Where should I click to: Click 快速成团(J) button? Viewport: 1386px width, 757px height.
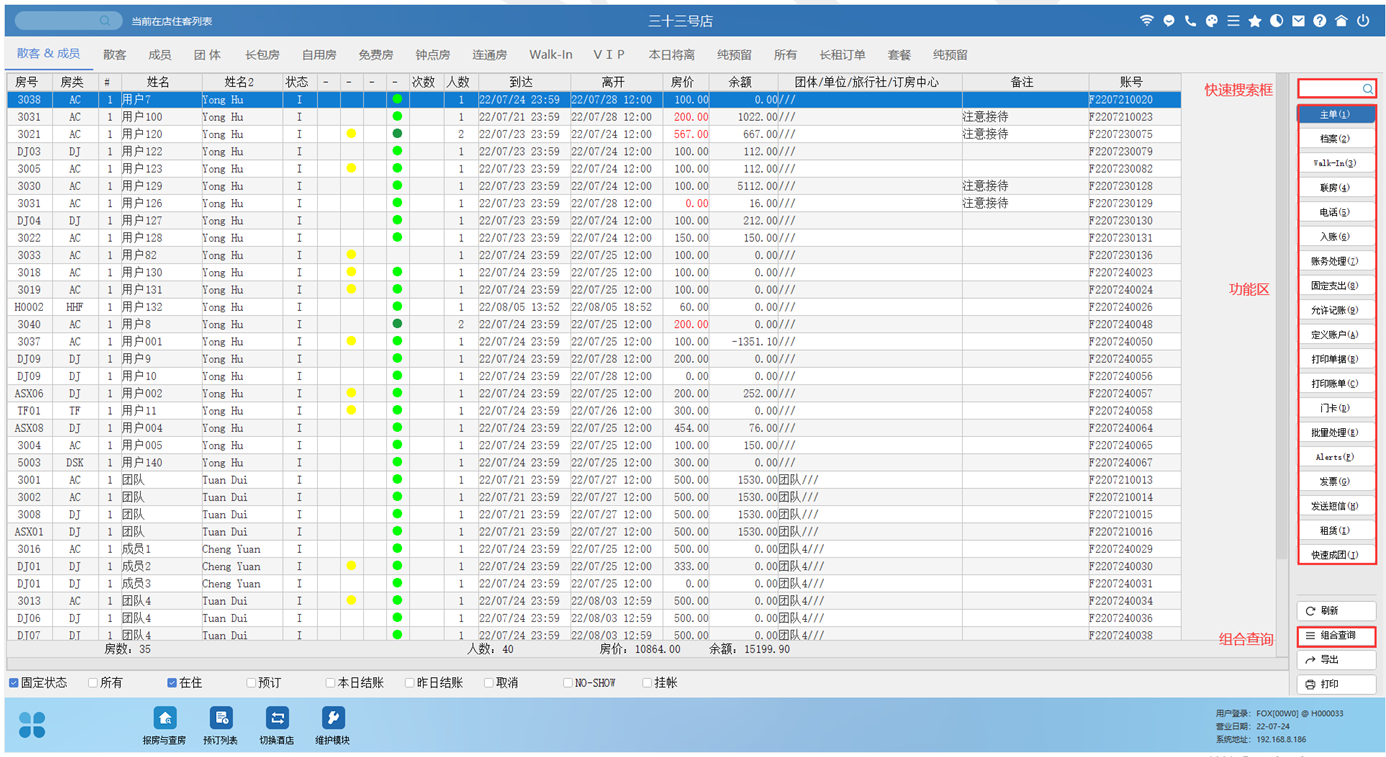tap(1336, 555)
